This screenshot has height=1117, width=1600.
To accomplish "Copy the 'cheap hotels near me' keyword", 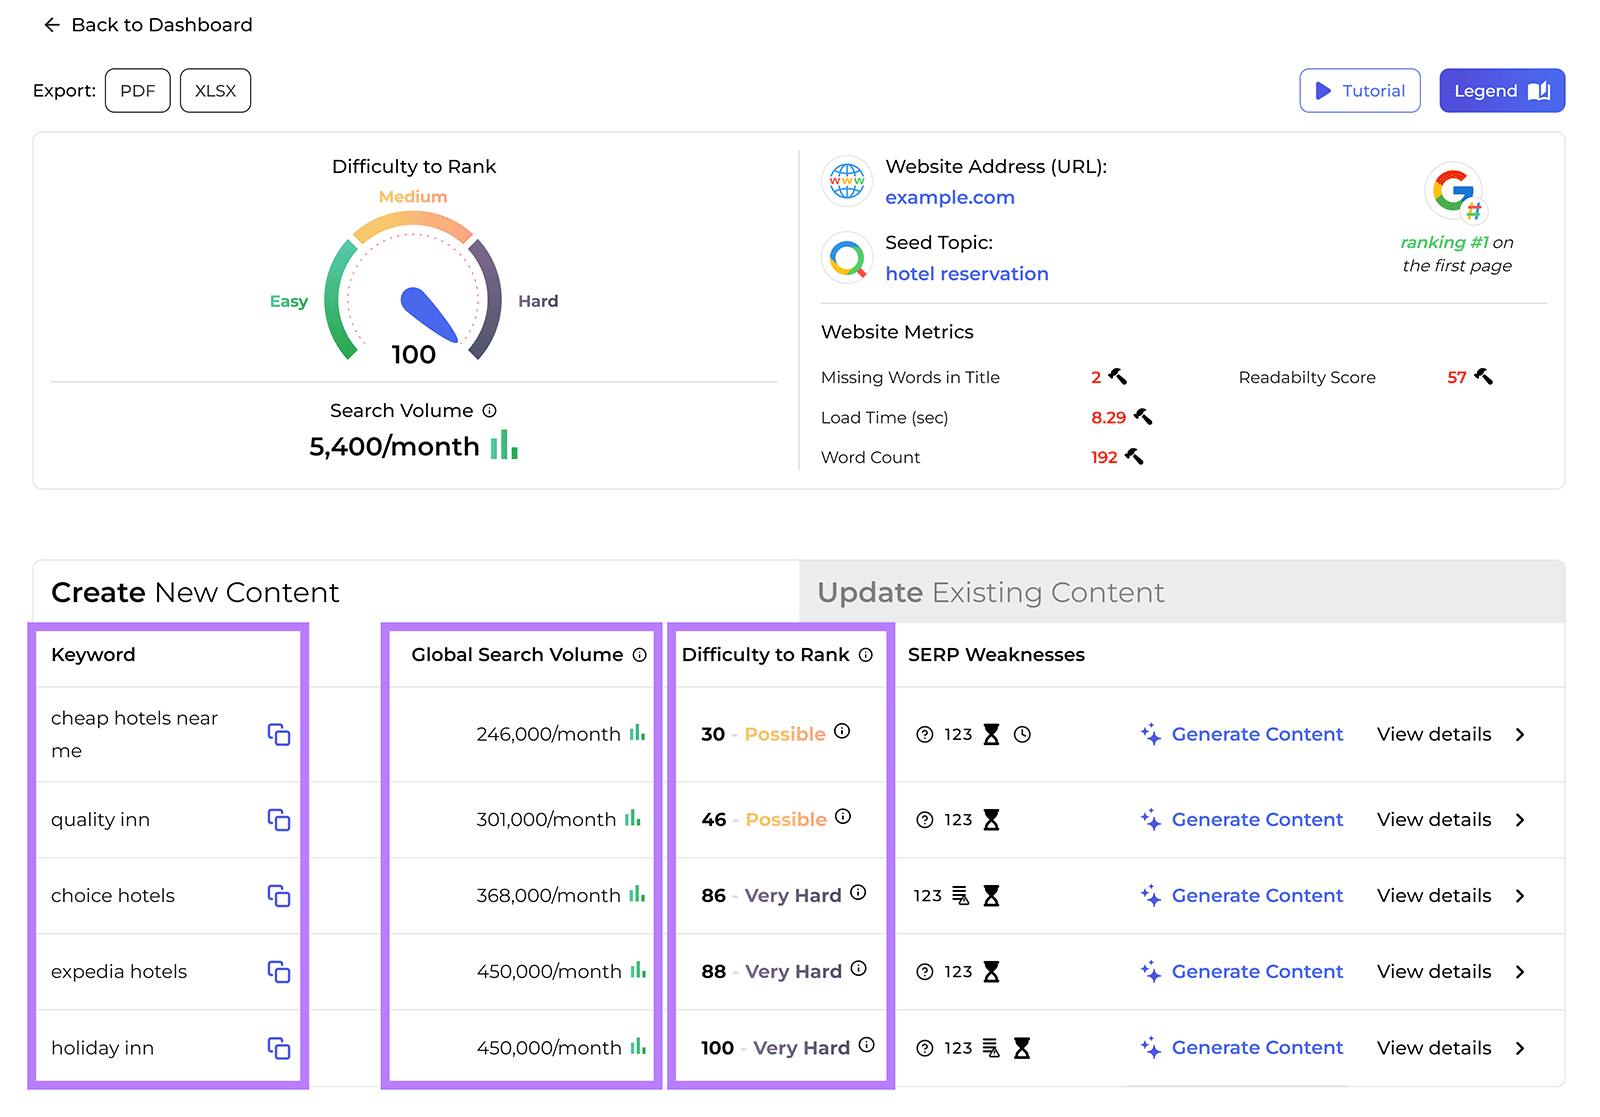I will [x=278, y=735].
